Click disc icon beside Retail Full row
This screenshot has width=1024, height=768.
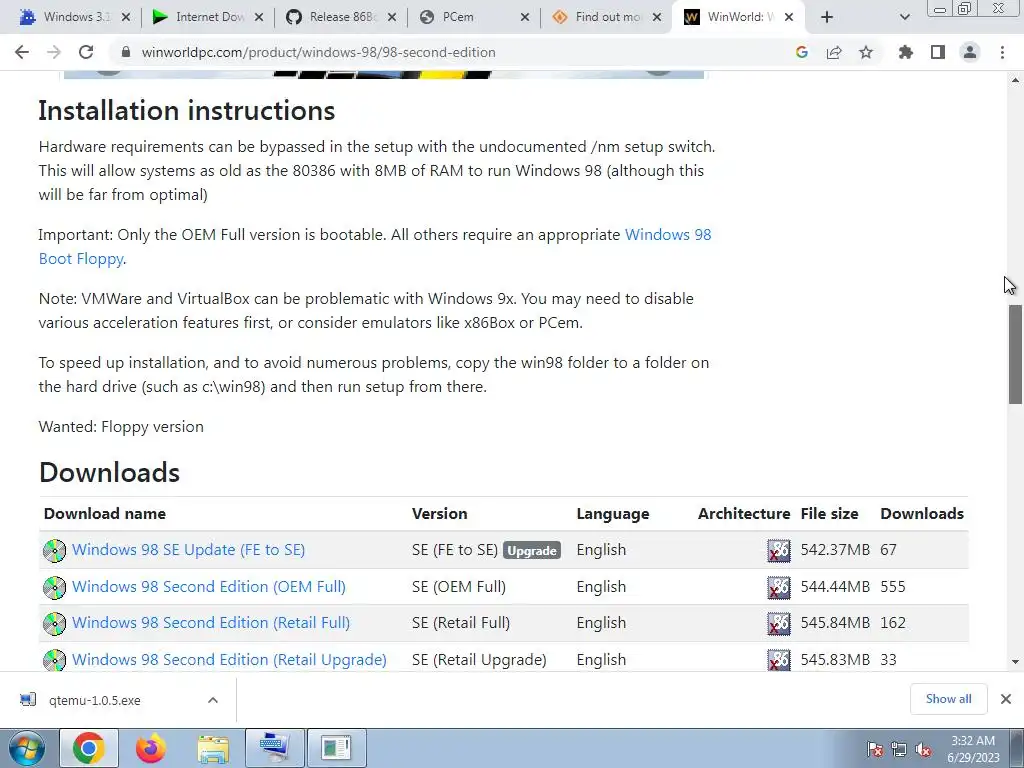tap(54, 624)
